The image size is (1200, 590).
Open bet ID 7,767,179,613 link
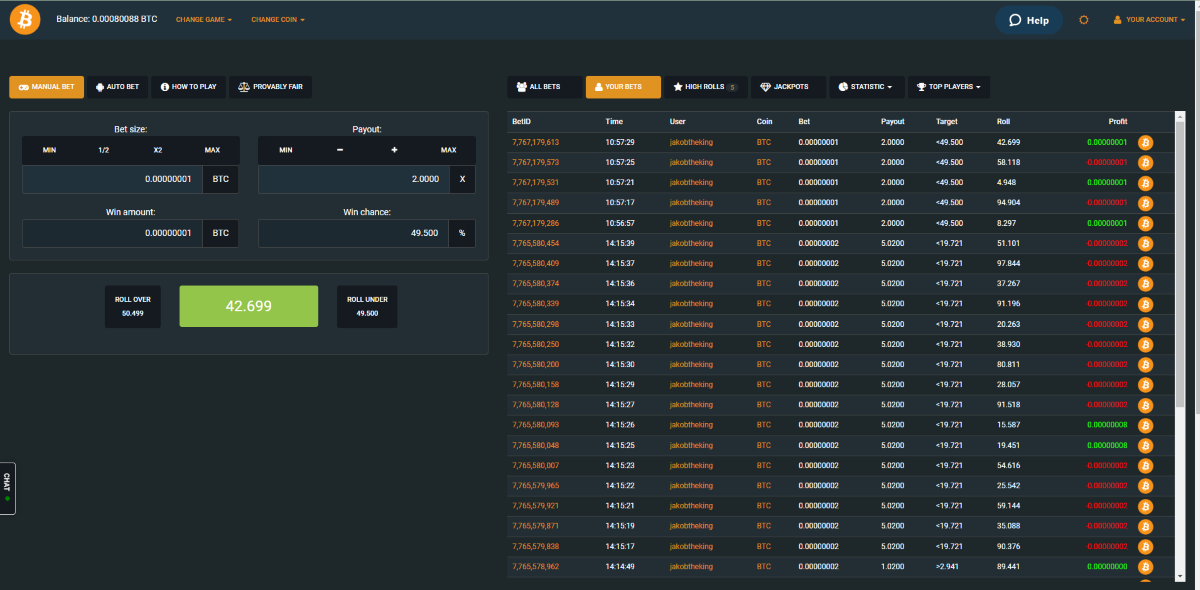click(x=535, y=142)
